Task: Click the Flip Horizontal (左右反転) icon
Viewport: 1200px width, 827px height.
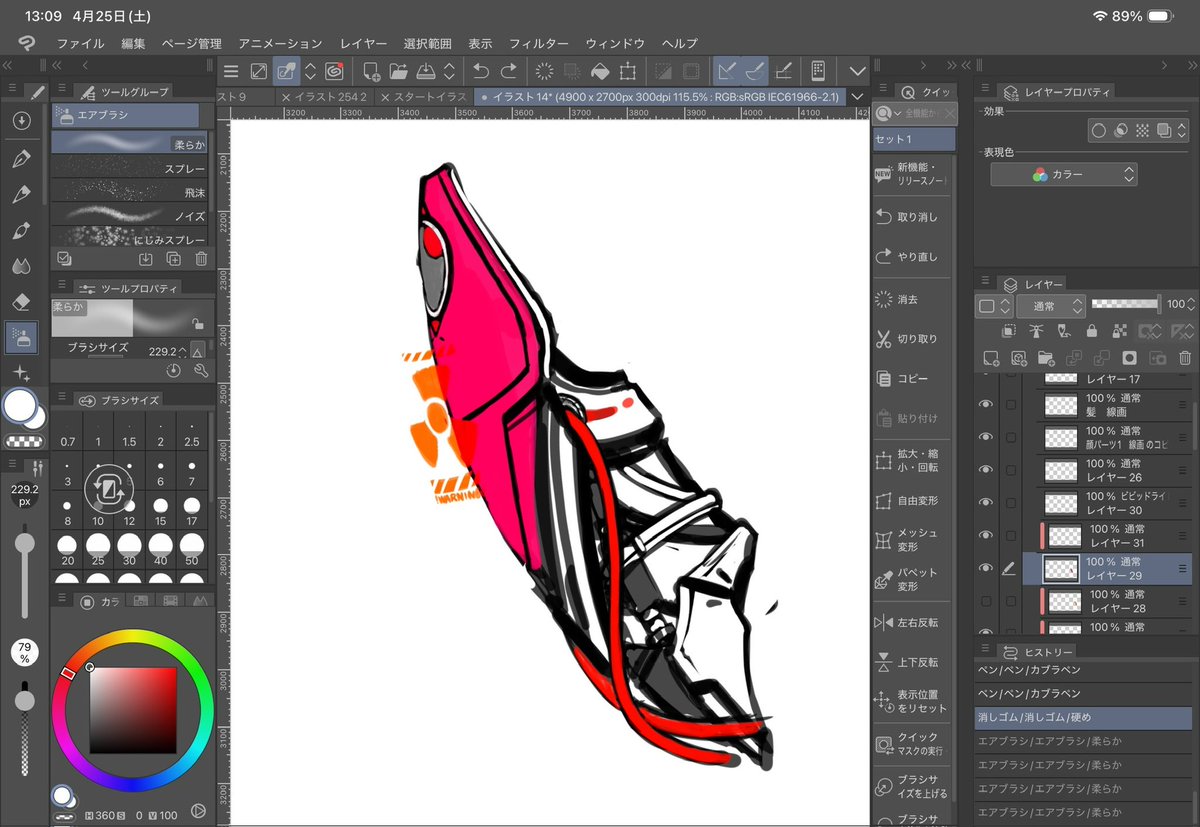Action: 883,622
